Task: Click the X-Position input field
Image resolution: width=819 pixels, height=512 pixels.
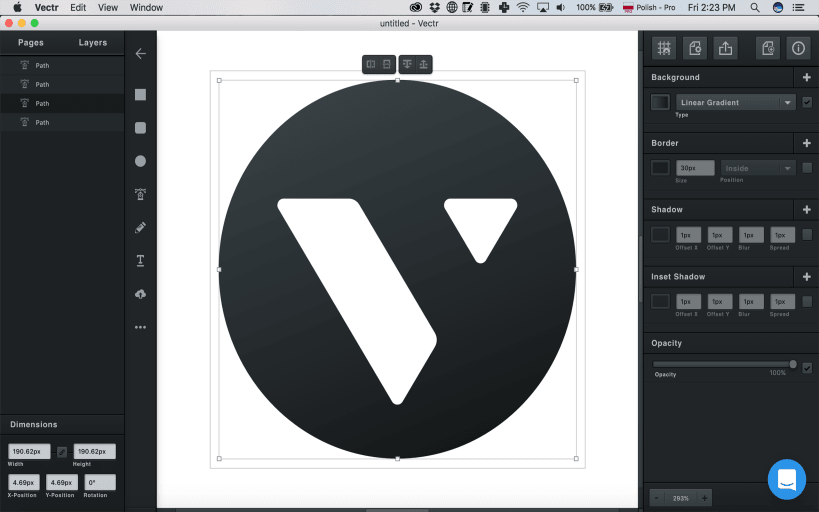Action: pos(24,482)
